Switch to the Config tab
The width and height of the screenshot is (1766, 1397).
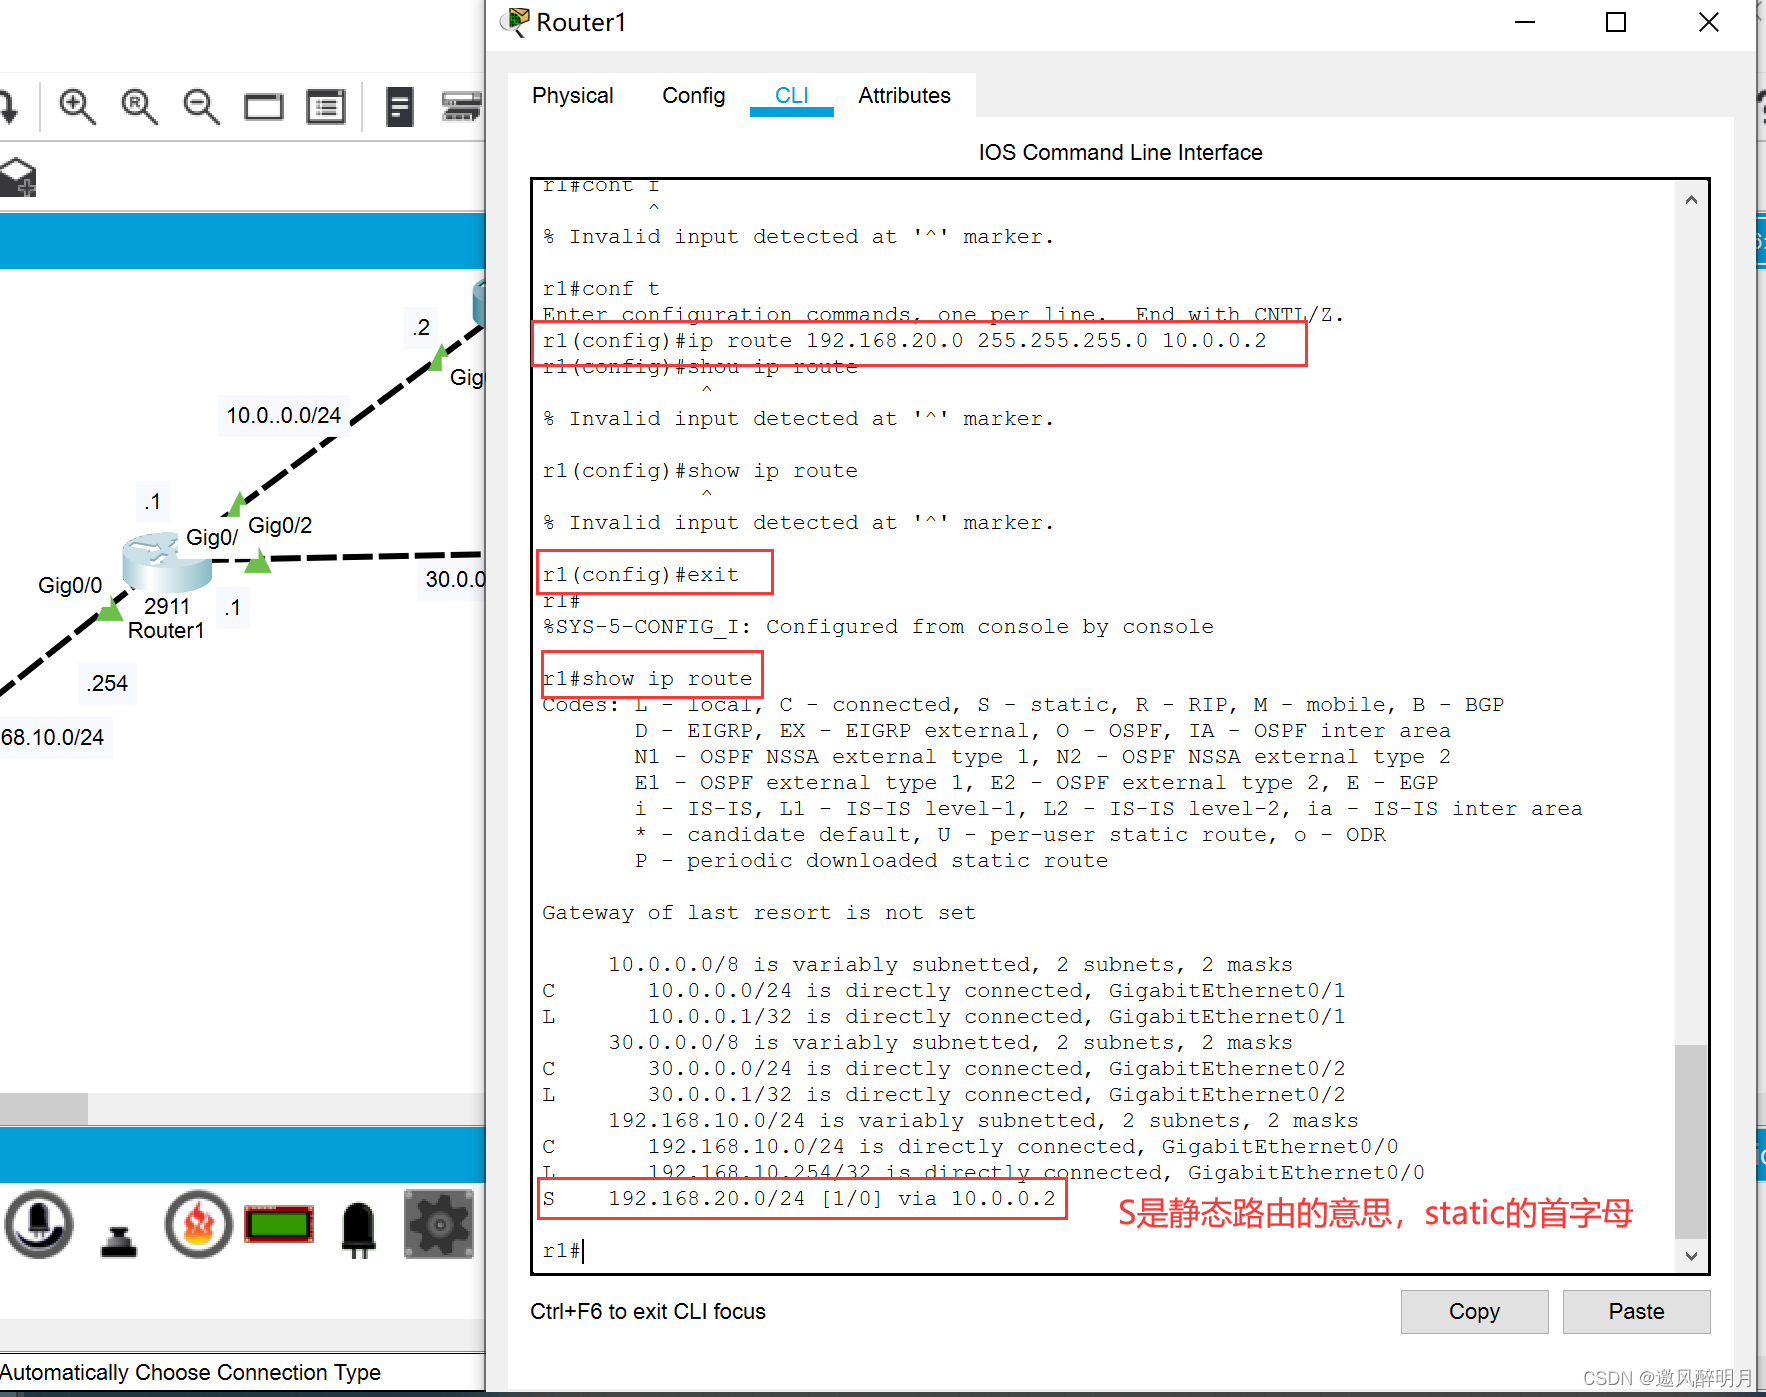click(x=694, y=96)
